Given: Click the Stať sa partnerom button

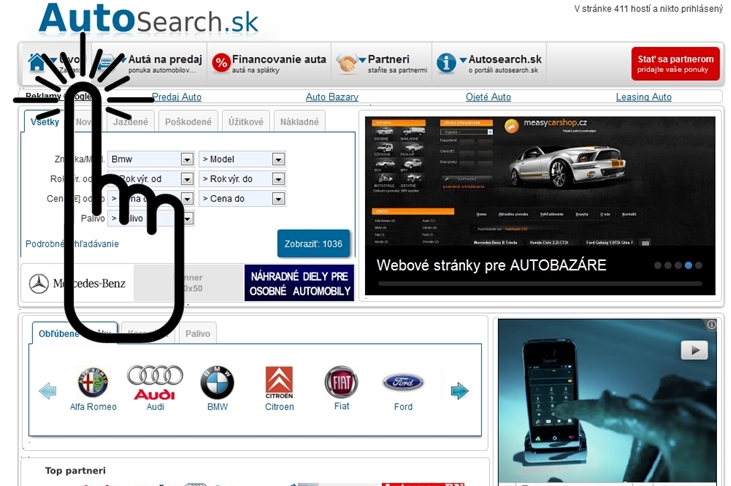Looking at the screenshot, I should (x=676, y=64).
